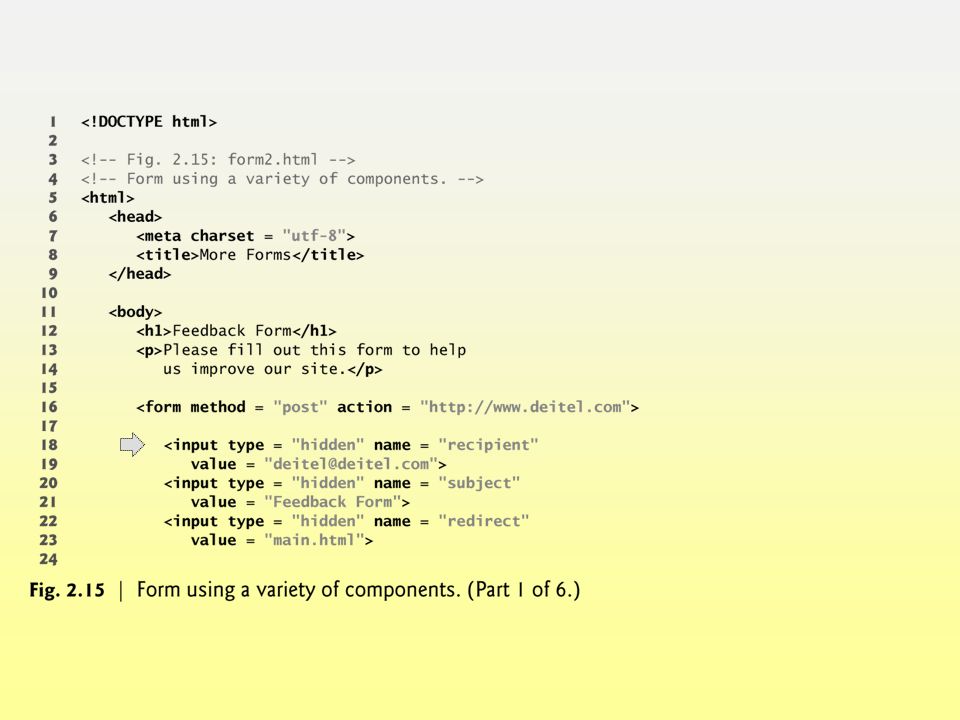Click the closing head tag
The width and height of the screenshot is (960, 720).
pyautogui.click(x=140, y=274)
